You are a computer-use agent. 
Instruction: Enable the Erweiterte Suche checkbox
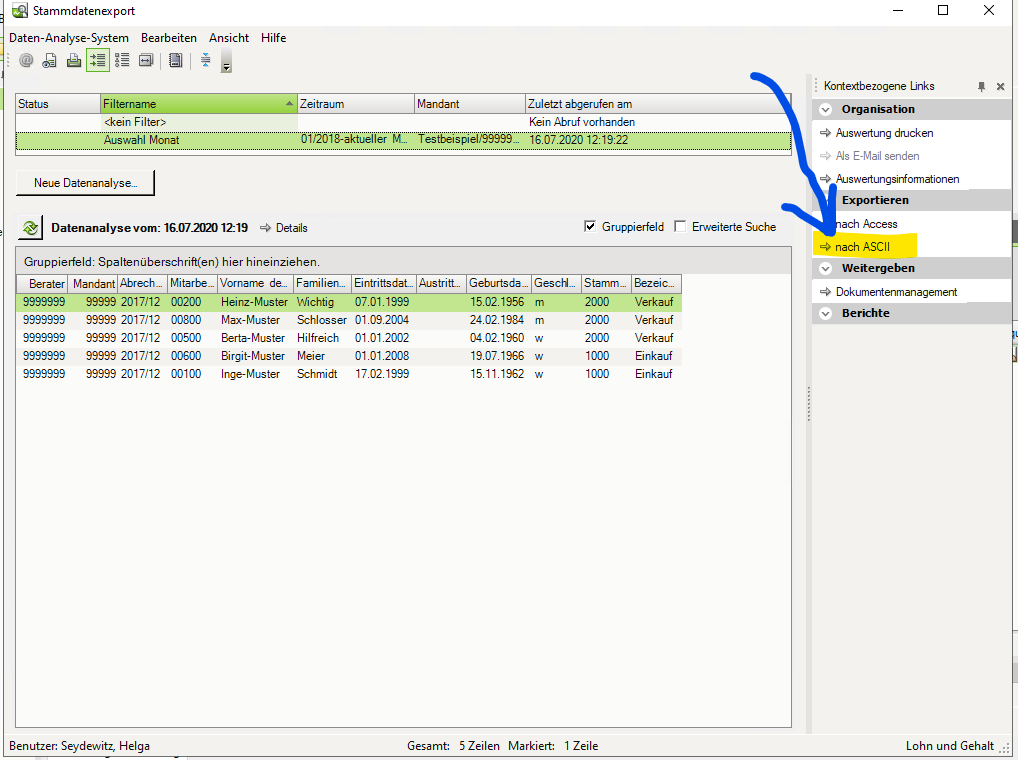681,227
